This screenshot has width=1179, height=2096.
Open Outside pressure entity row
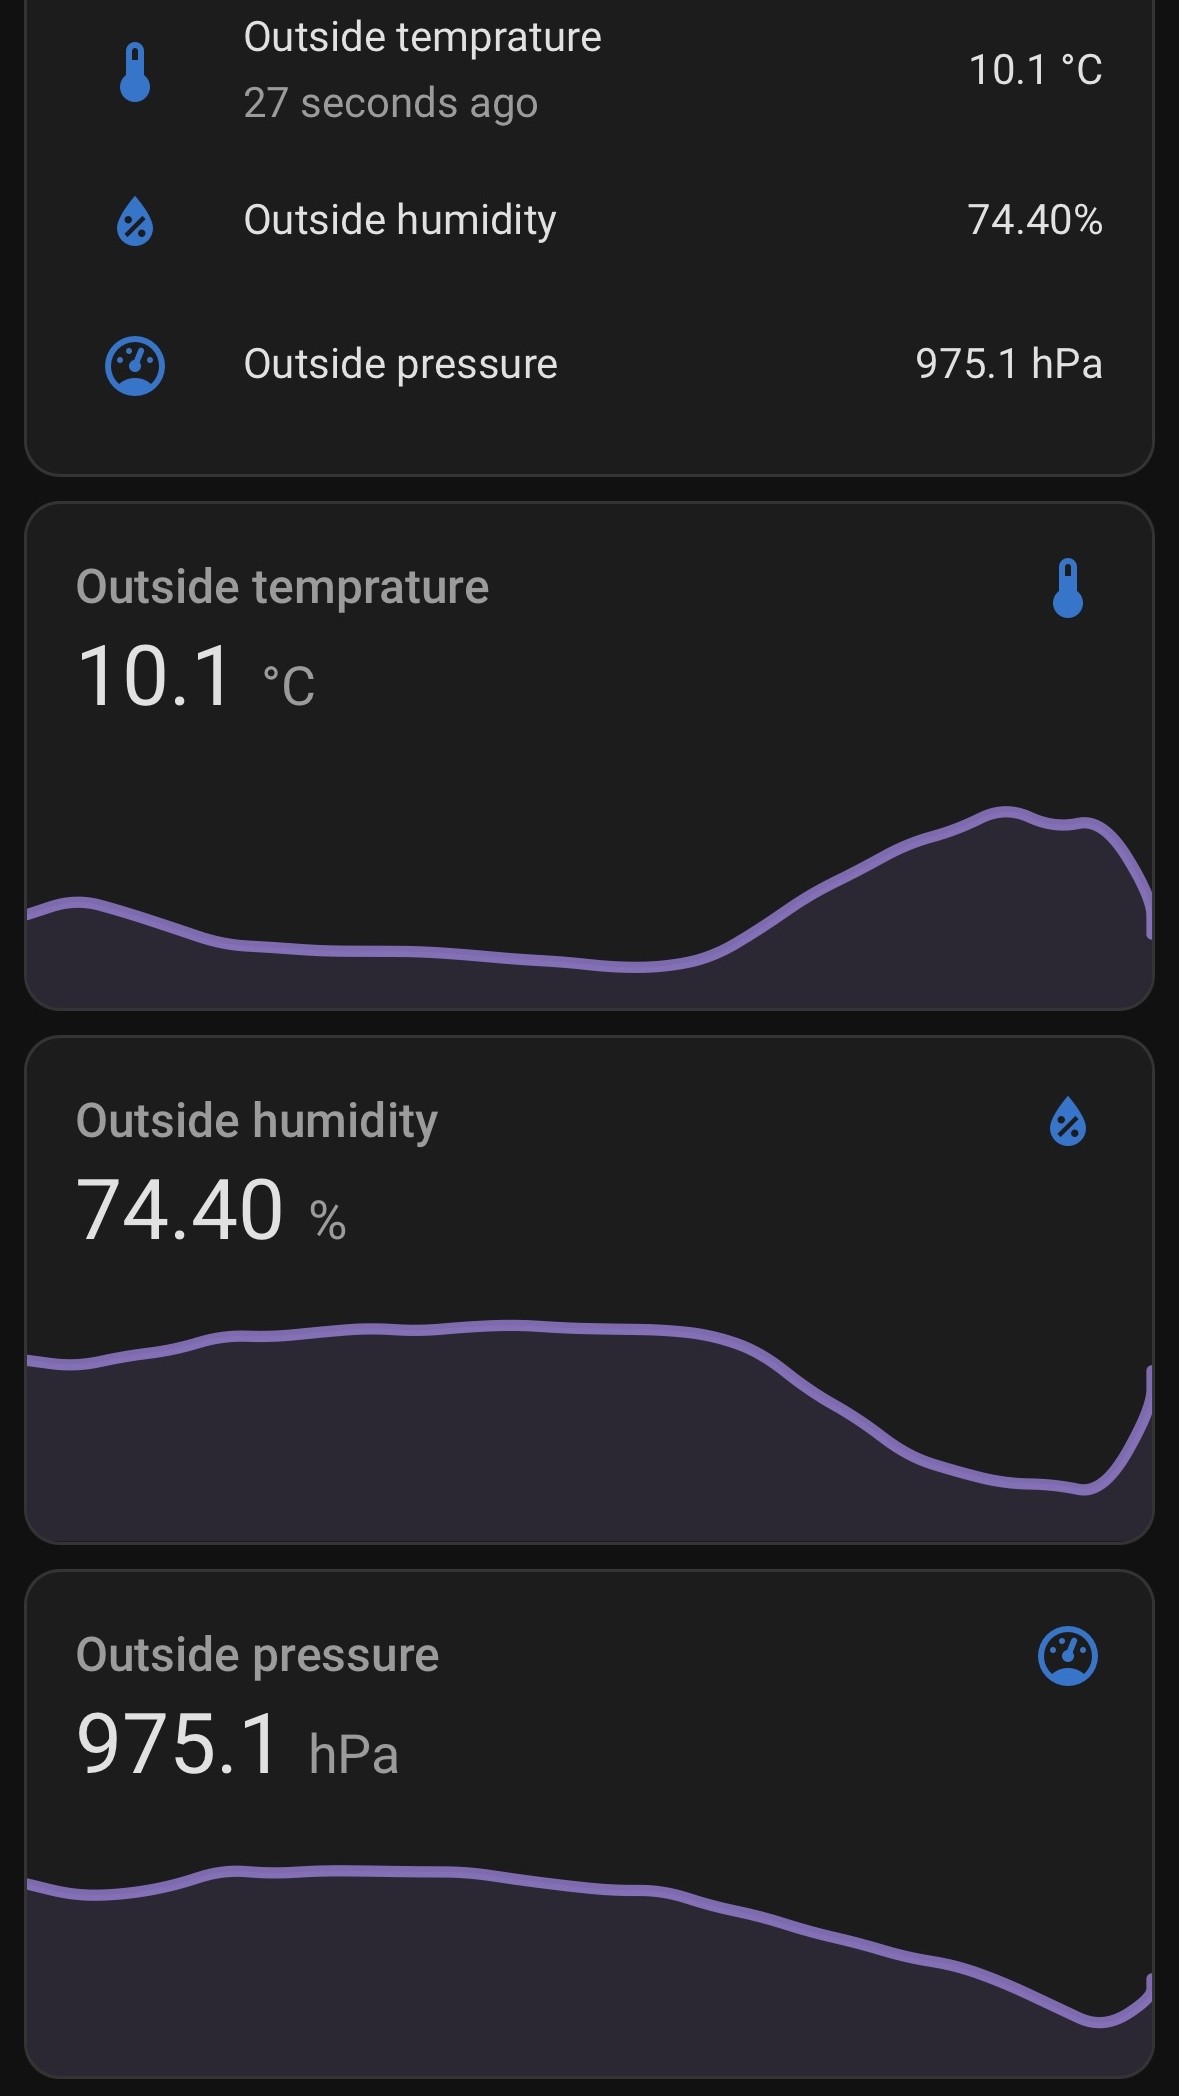pyautogui.click(x=400, y=364)
